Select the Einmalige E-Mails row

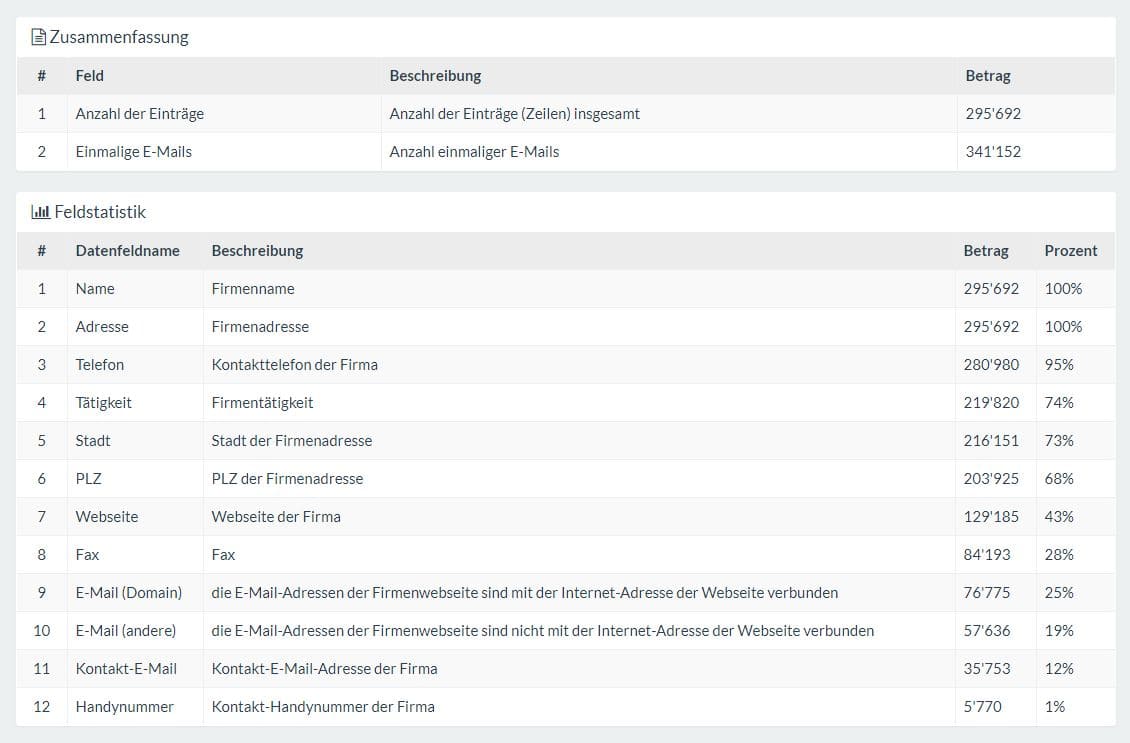click(133, 152)
